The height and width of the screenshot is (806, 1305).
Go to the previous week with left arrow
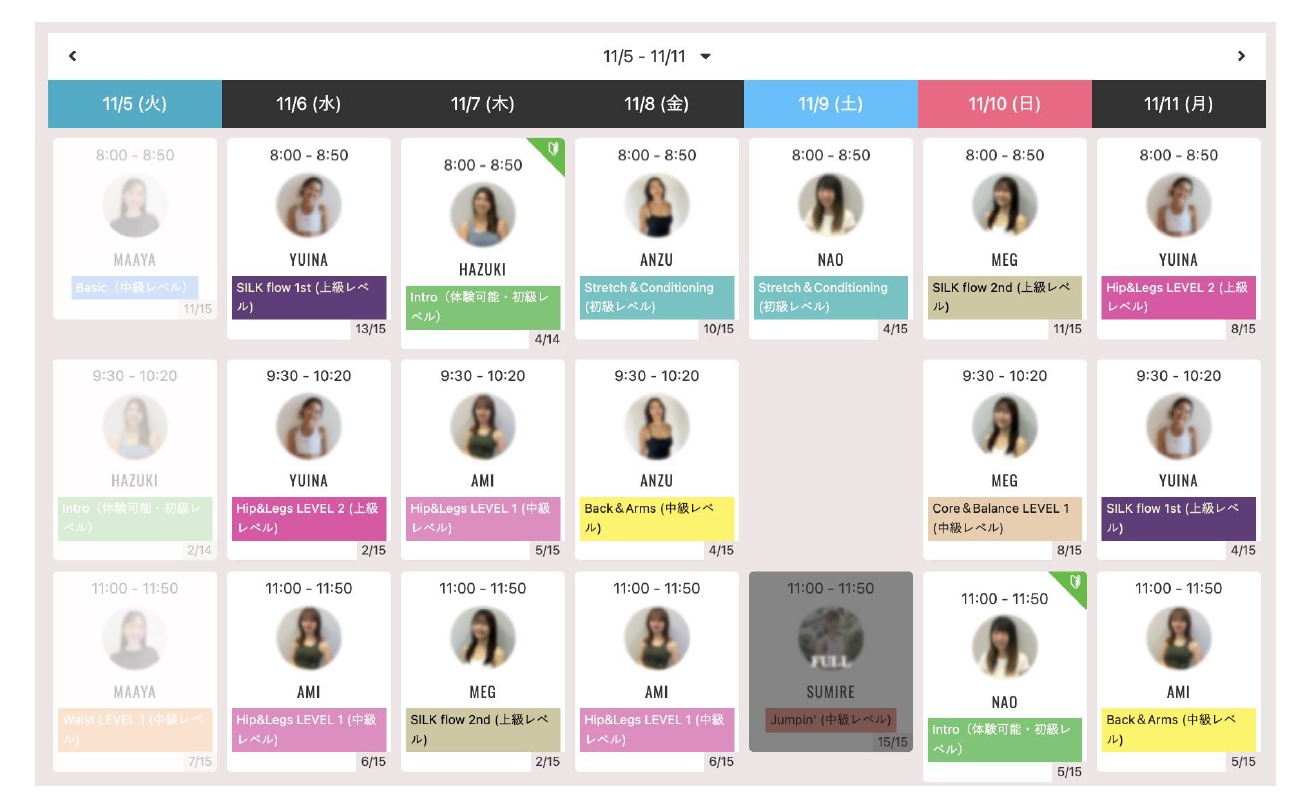(x=73, y=56)
